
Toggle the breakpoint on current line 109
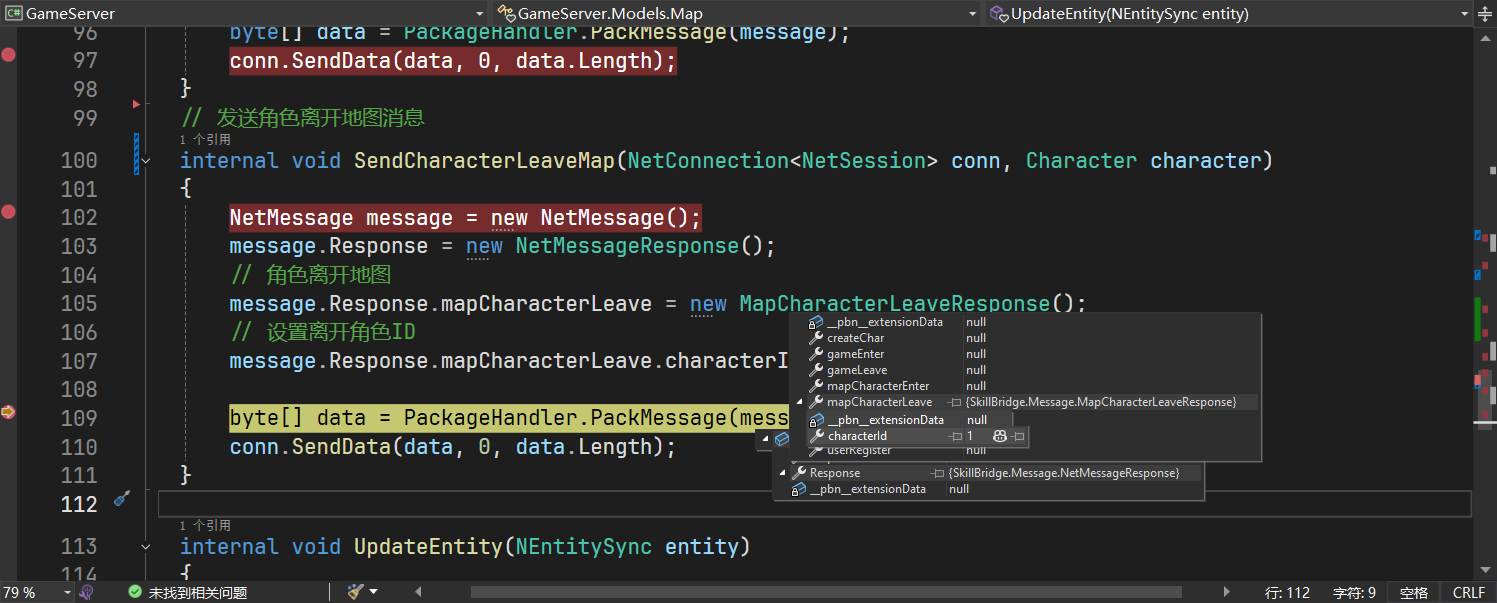click(9, 411)
